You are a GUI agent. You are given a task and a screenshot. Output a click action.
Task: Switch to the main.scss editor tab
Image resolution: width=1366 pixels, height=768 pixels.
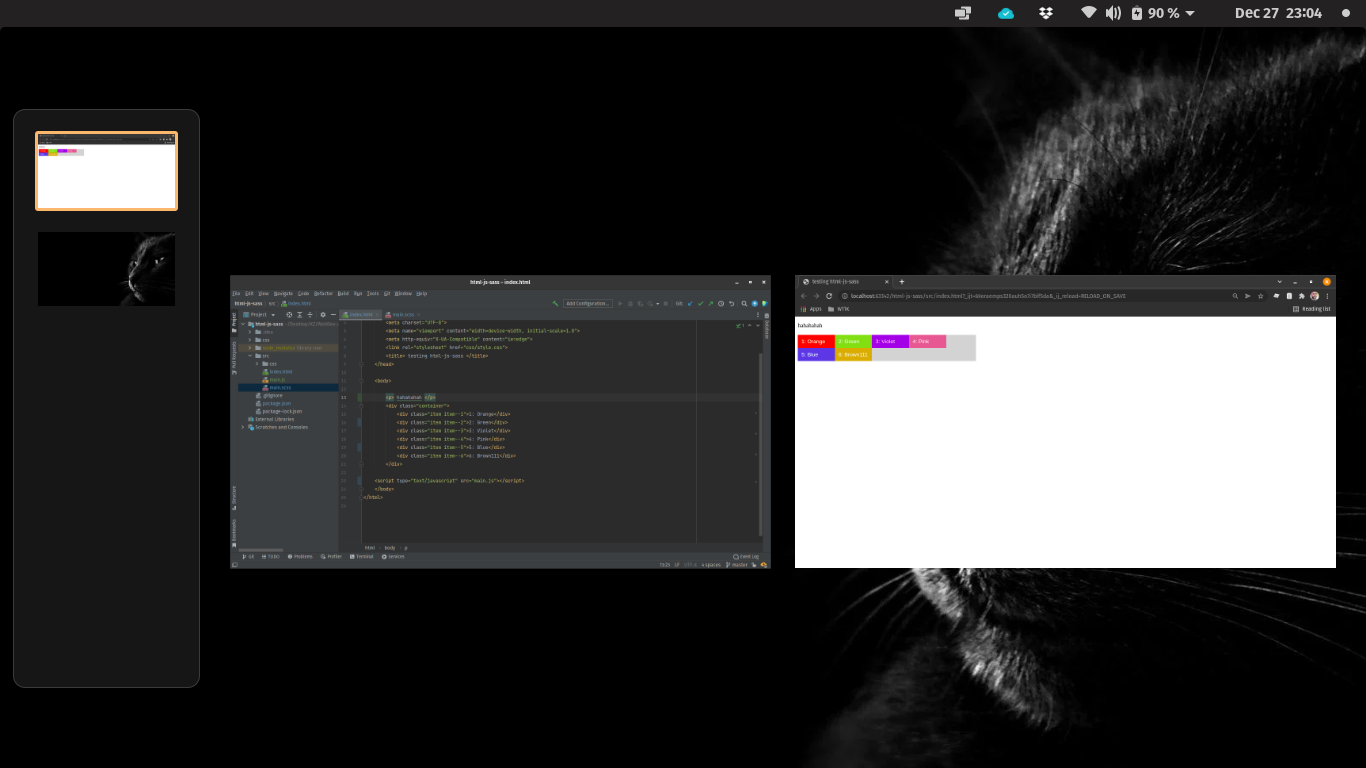tap(403, 314)
